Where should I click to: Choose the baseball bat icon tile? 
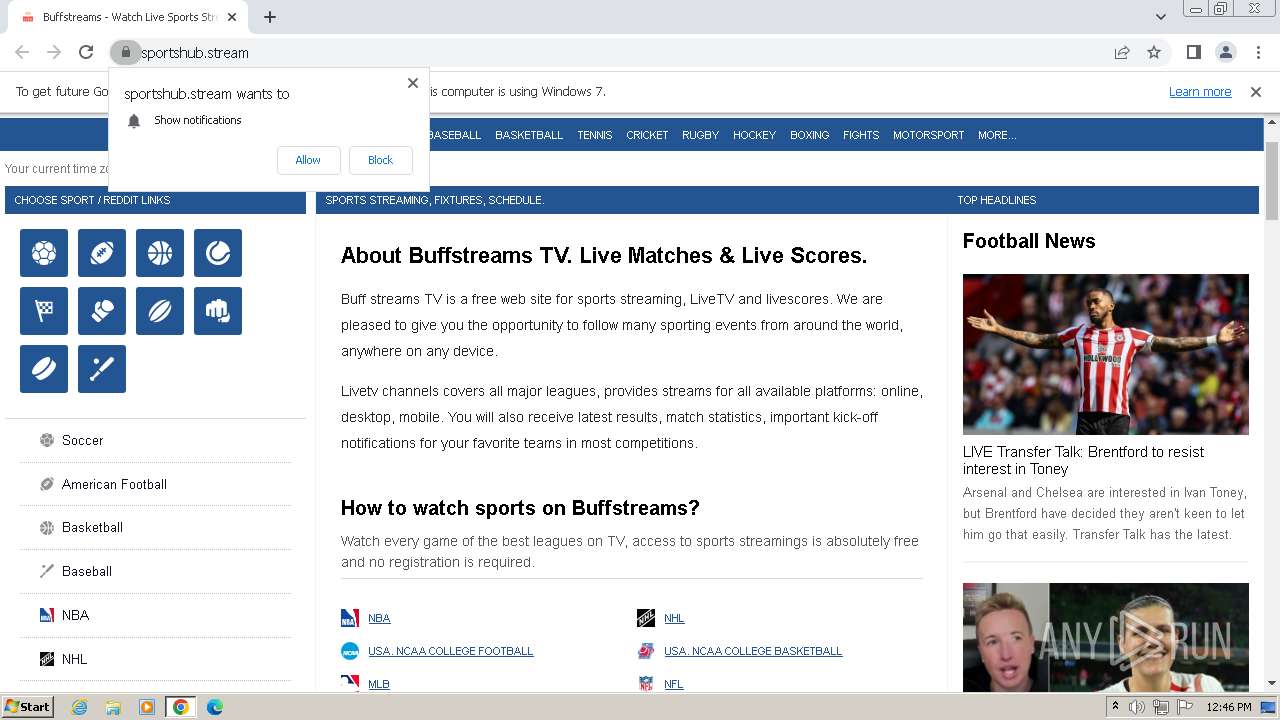tap(102, 369)
